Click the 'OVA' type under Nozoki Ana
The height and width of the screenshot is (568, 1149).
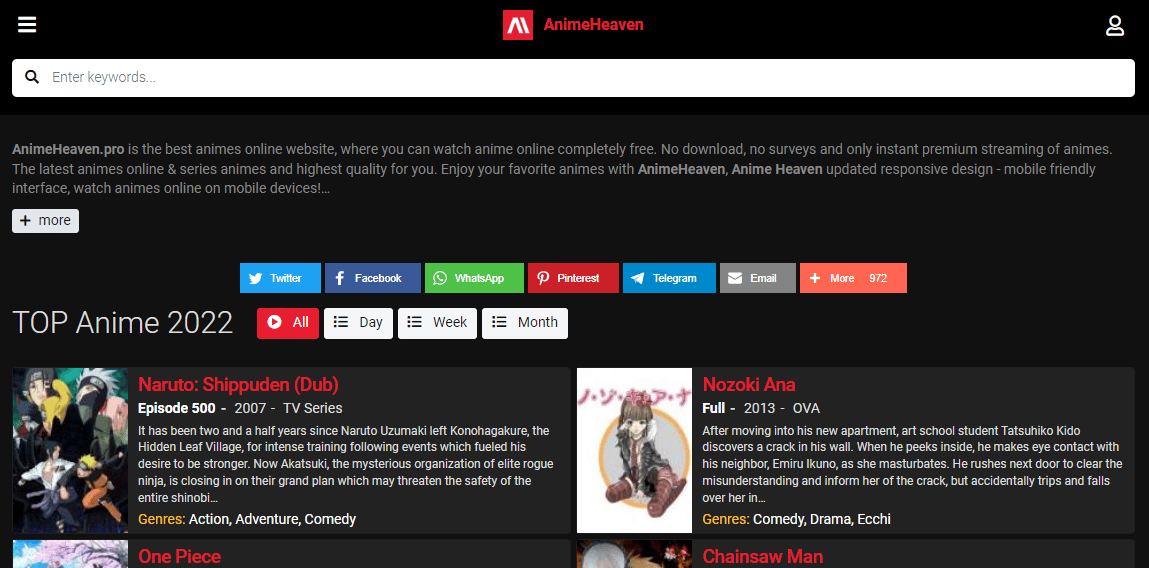click(806, 408)
